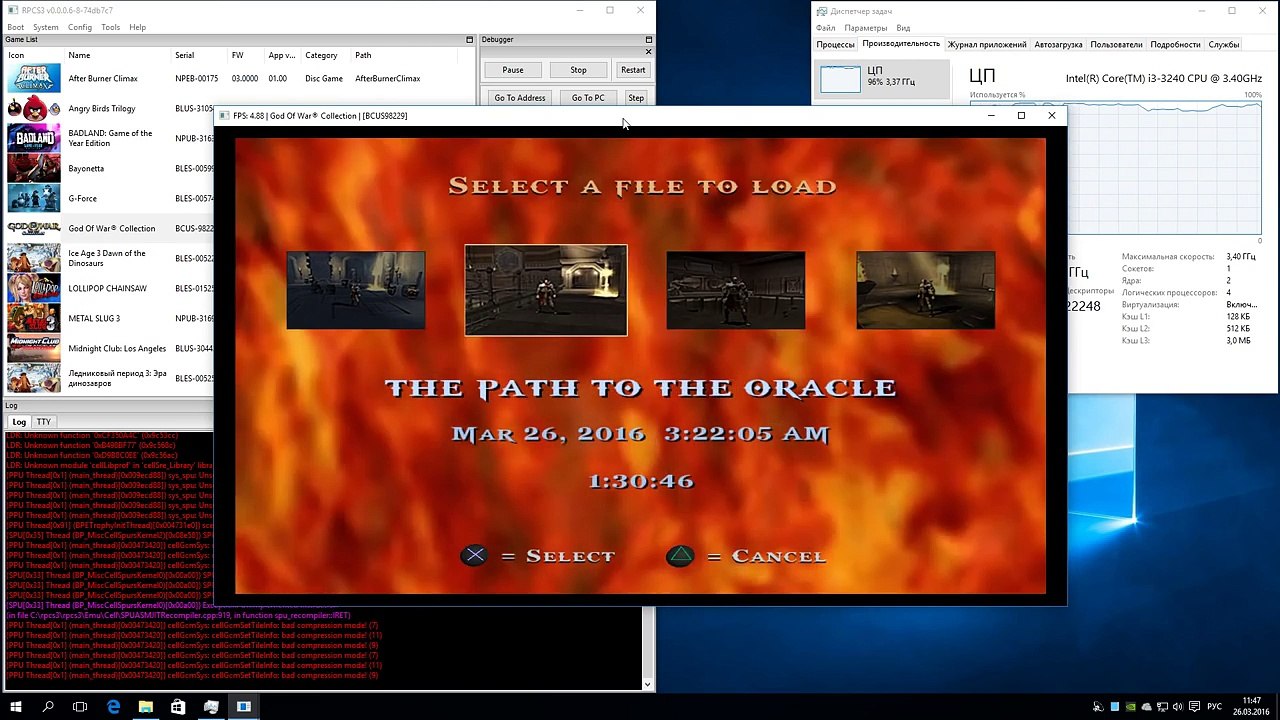The height and width of the screenshot is (720, 1280).
Task: Select the Midnight Club: Los Angeles icon
Action: click(34, 348)
